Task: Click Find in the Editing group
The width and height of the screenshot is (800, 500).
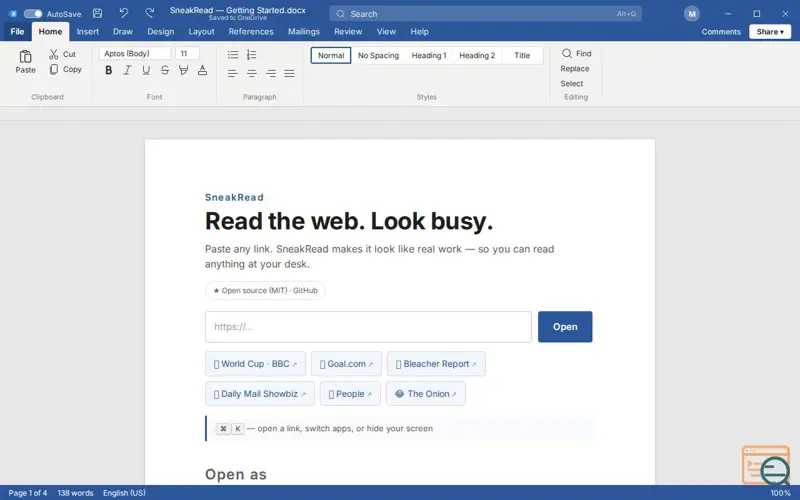Action: [577, 54]
